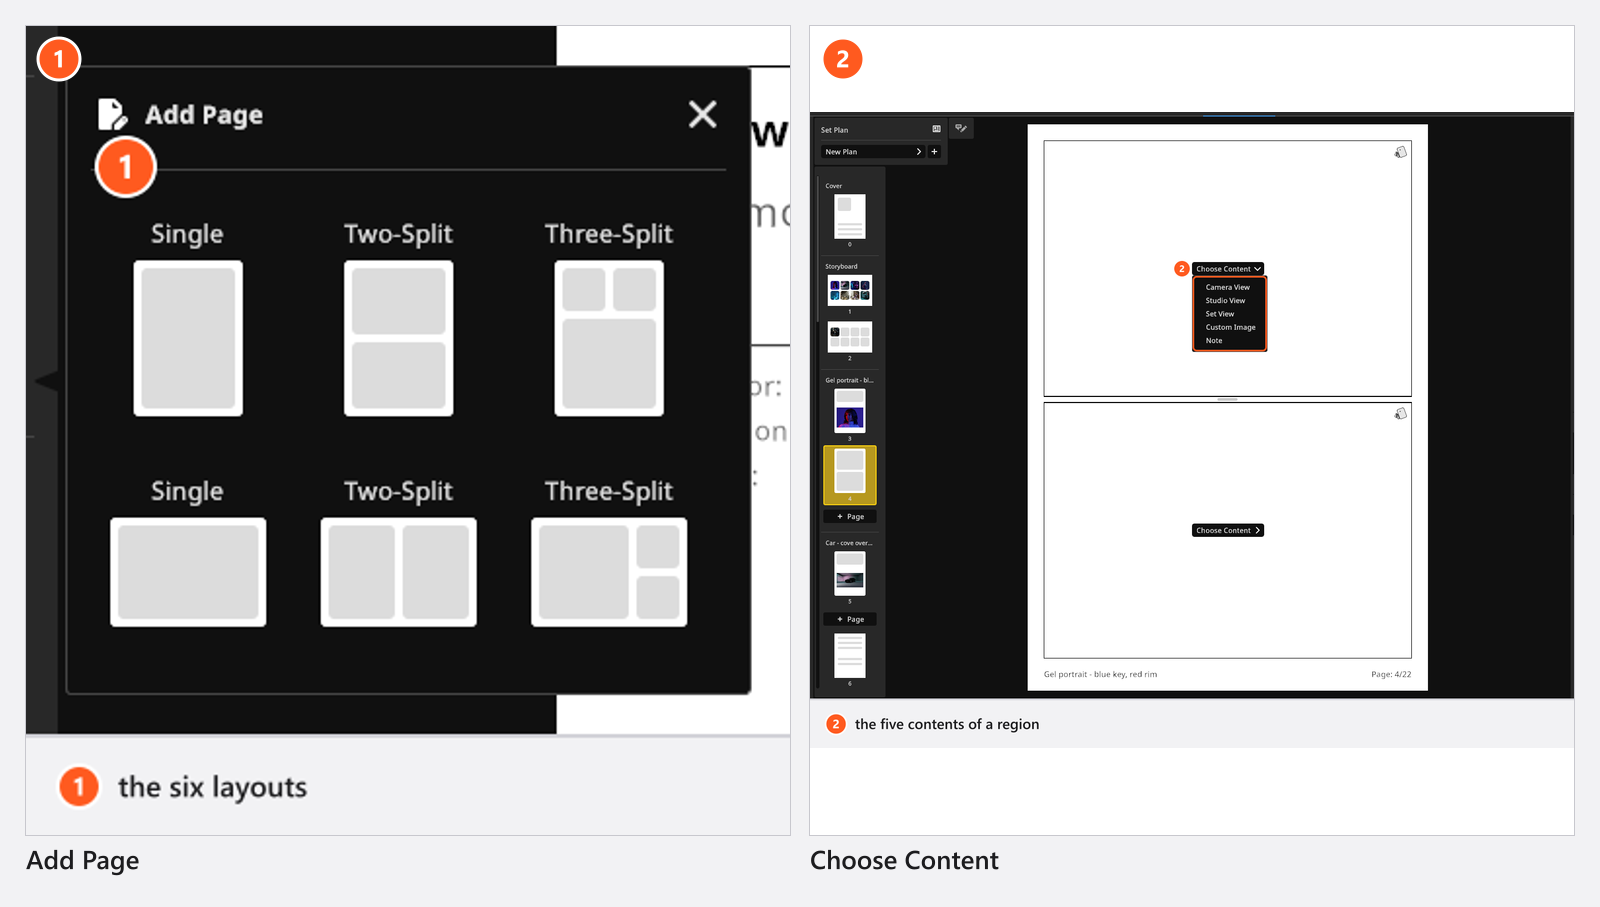
Task: Click the Add Page document icon
Action: coord(112,114)
